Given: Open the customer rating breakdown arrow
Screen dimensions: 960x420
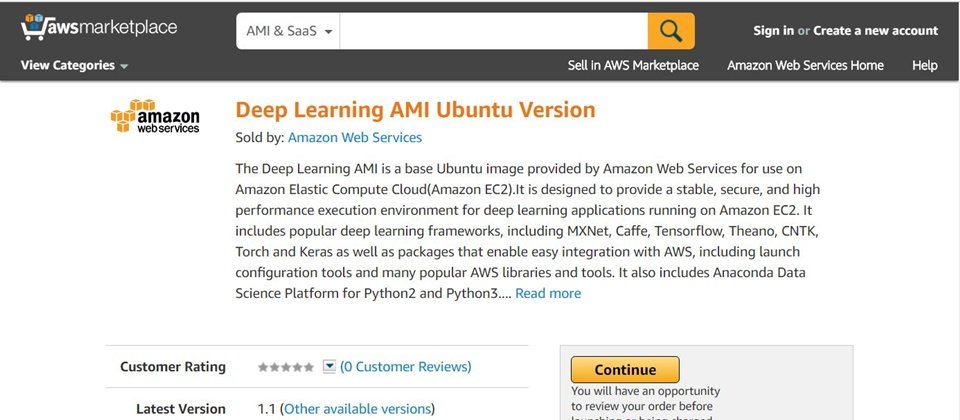Looking at the screenshot, I should point(329,367).
